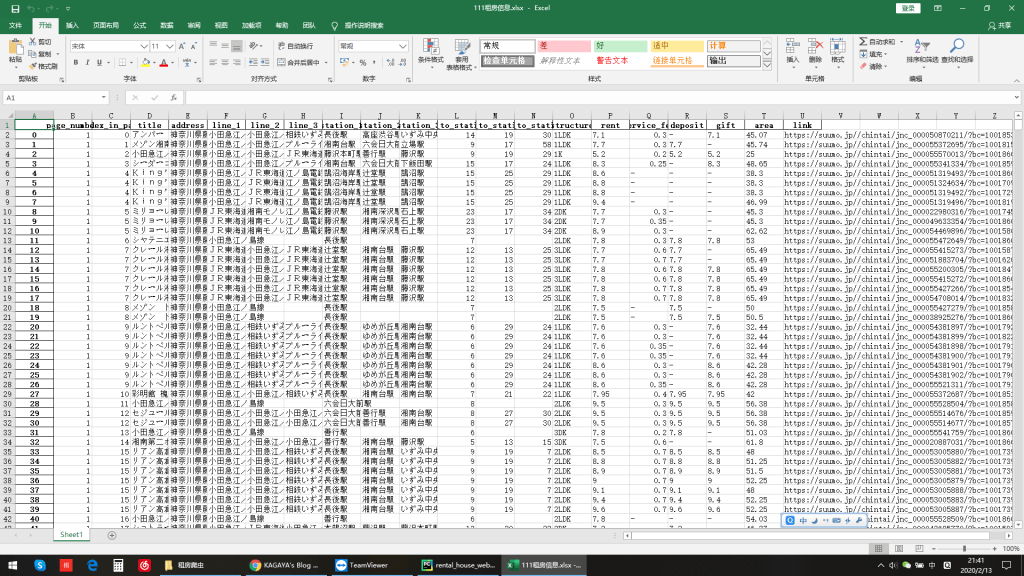This screenshot has width=1024, height=576.
Task: Click the Conditional Formatting (条件格式) icon
Action: coord(430,47)
